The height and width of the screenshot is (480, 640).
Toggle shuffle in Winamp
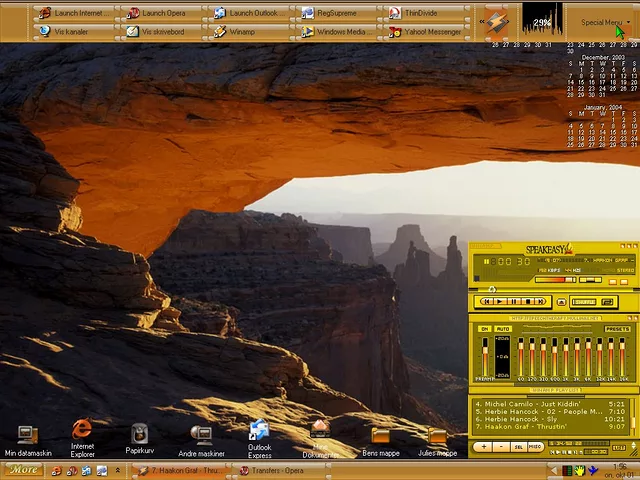coord(584,302)
